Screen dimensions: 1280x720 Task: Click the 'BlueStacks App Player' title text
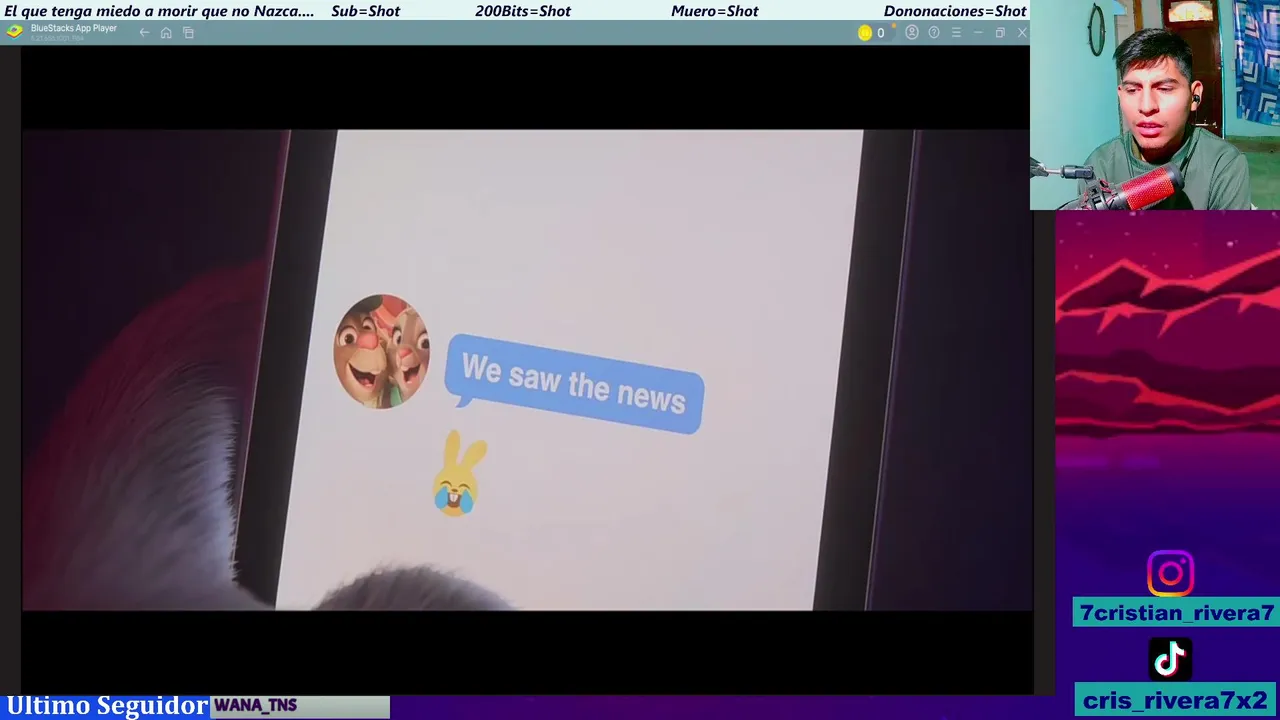pyautogui.click(x=74, y=28)
